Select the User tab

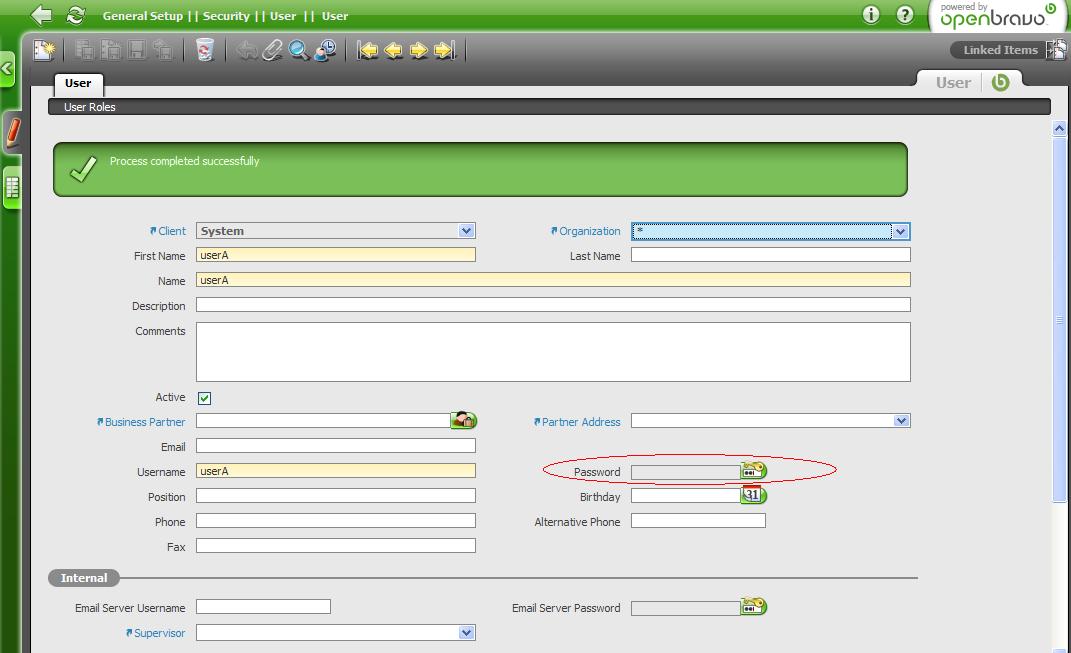(x=78, y=83)
